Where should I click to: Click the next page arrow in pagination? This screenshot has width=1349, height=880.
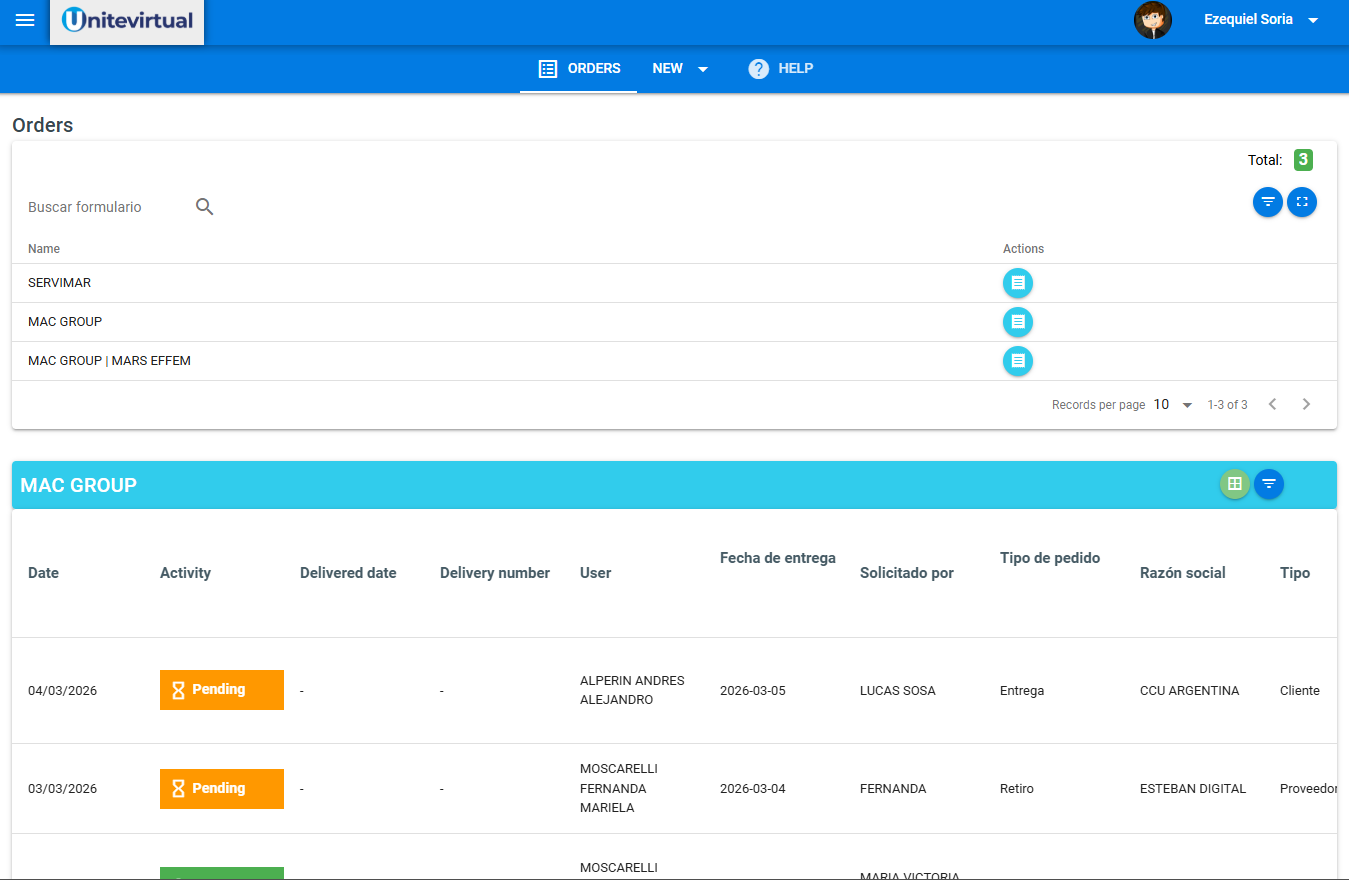1306,404
